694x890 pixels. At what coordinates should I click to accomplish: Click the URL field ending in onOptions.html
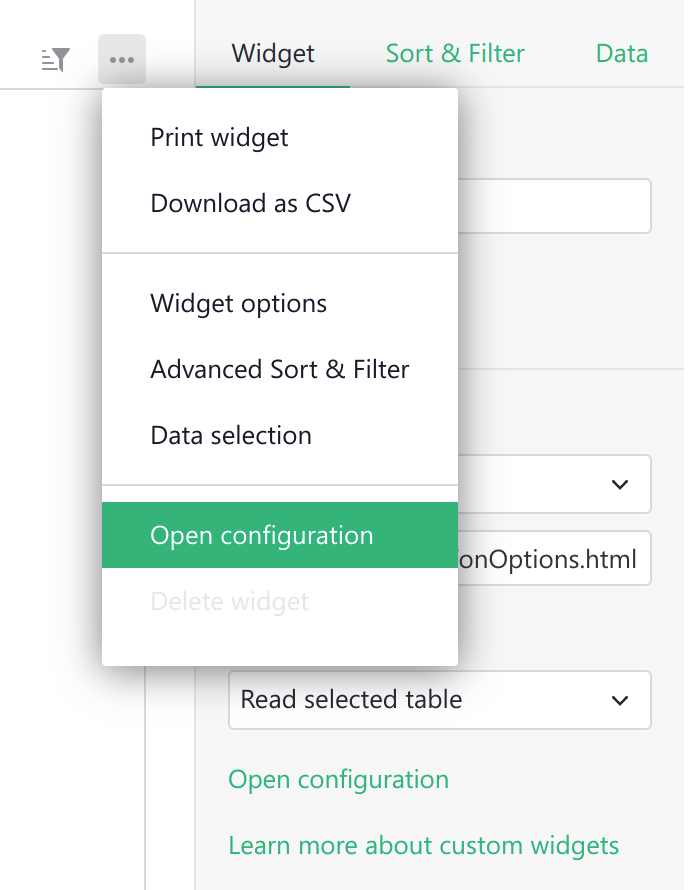tap(560, 558)
